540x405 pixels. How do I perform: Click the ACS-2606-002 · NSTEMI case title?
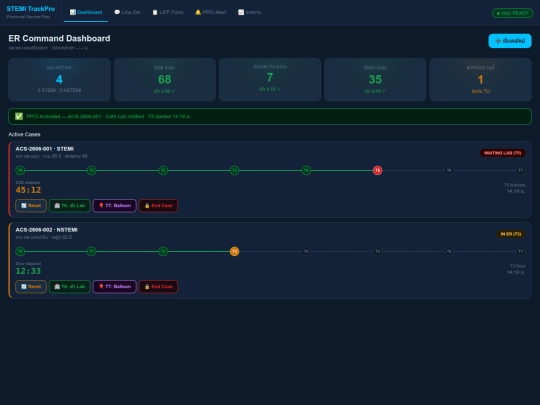(46, 230)
